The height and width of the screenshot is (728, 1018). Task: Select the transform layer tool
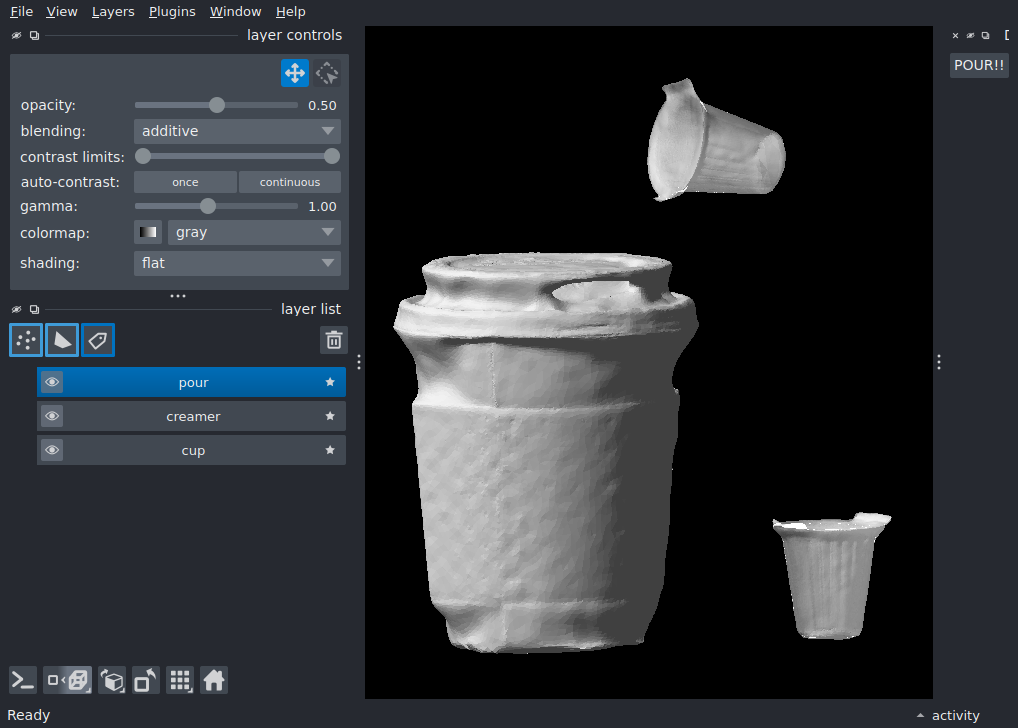click(327, 73)
